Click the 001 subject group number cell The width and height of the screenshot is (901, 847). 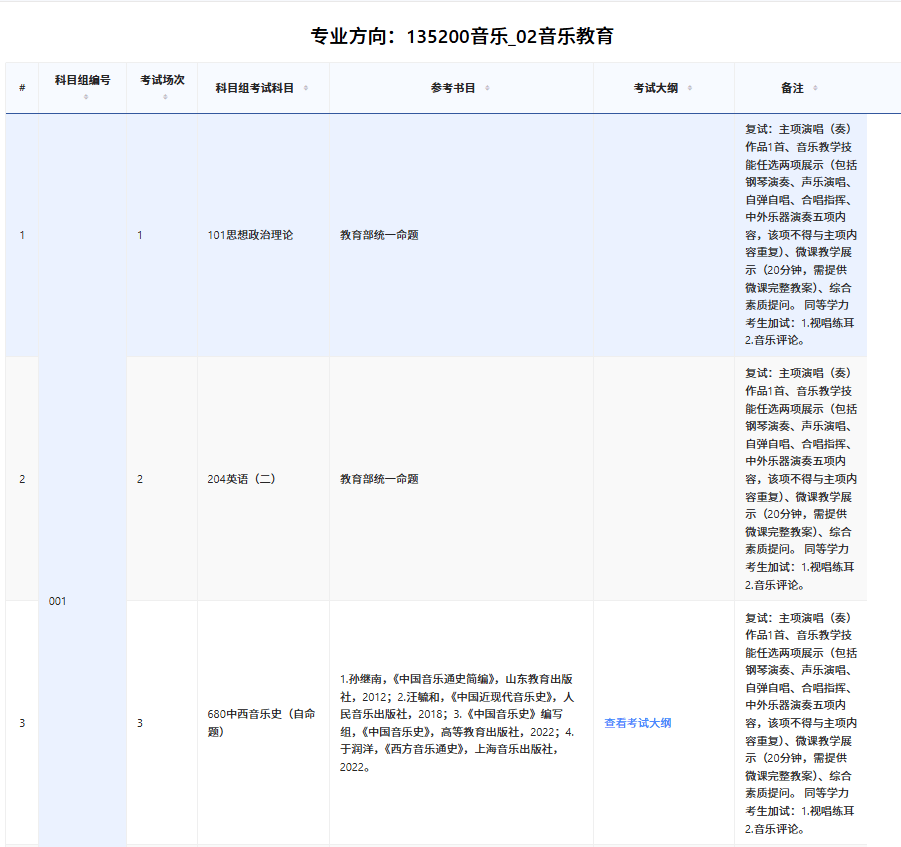[x=58, y=601]
